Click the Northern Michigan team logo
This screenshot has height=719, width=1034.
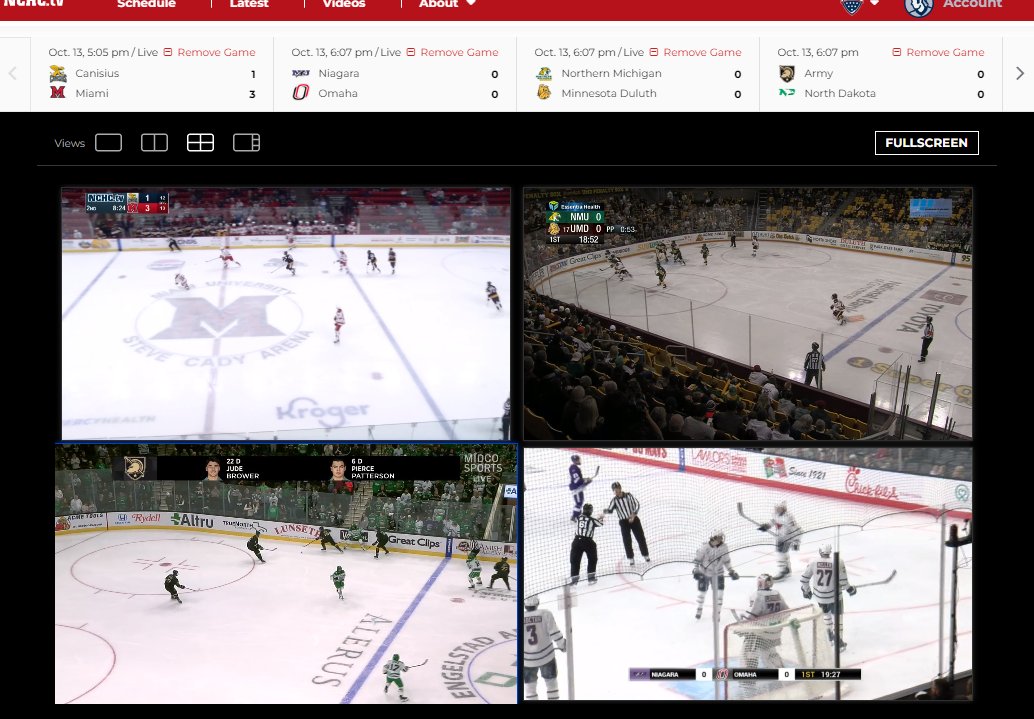[544, 73]
